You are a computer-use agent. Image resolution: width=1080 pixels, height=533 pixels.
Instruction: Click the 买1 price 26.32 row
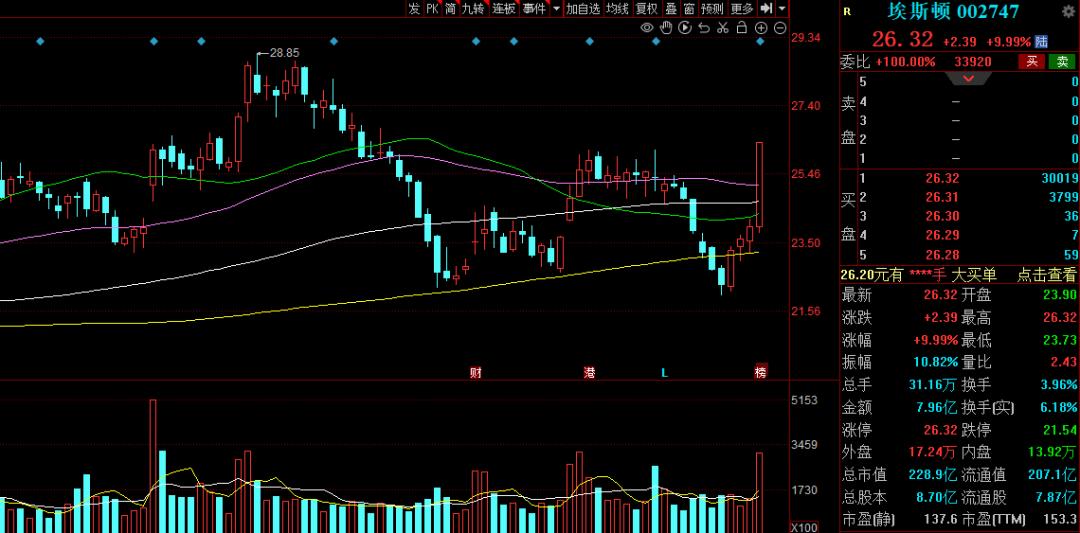[x=942, y=178]
